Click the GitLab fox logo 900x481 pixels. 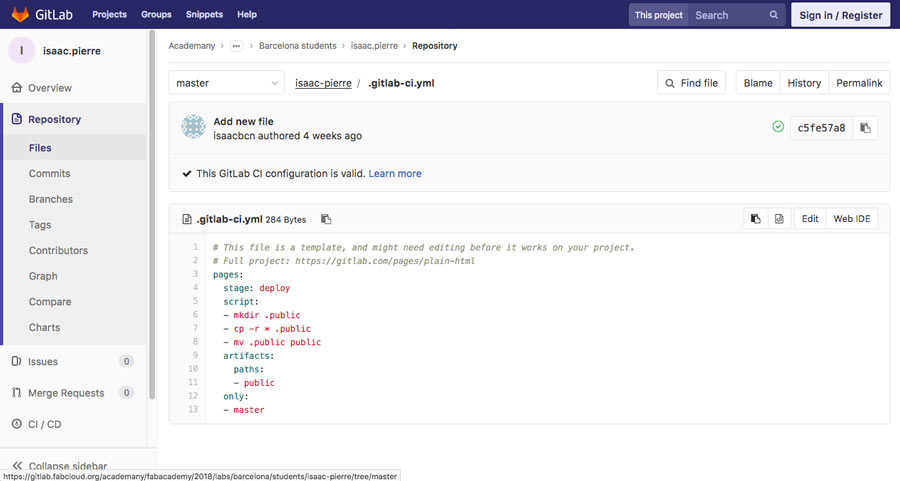[20, 15]
